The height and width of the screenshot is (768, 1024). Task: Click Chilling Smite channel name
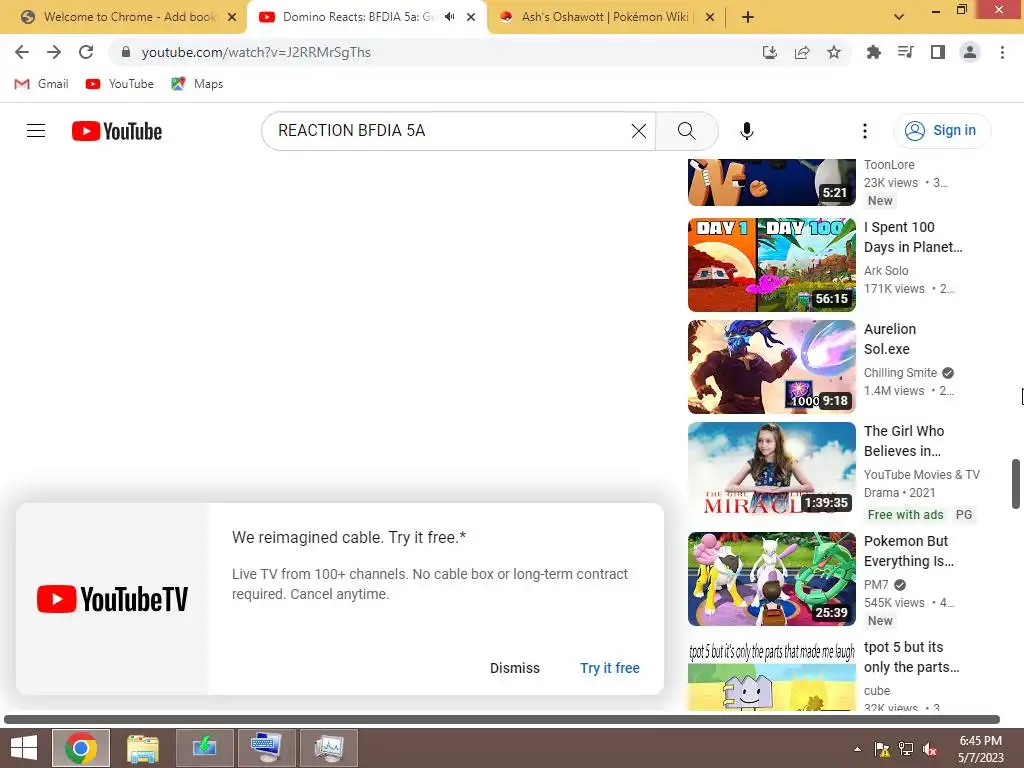[901, 373]
